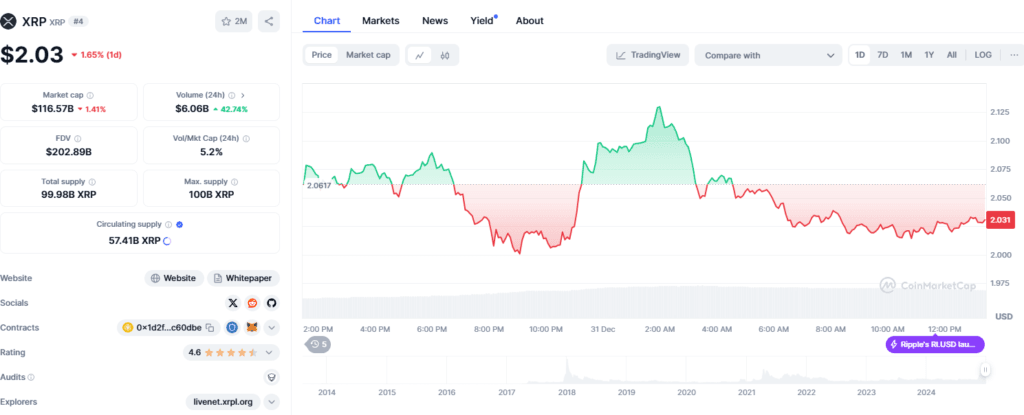Click Max. supply info icon
Image resolution: width=1024 pixels, height=415 pixels.
click(234, 182)
